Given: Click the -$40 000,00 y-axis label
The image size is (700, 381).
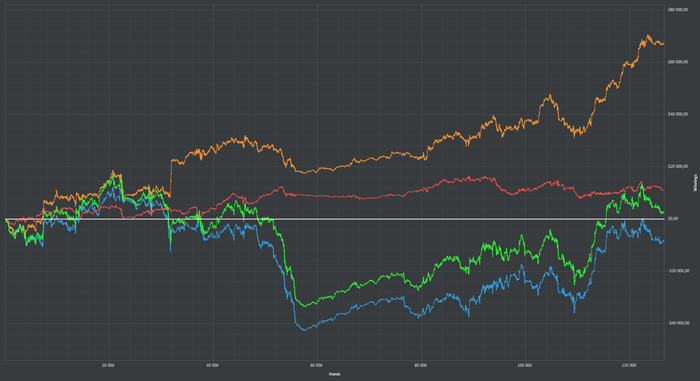Looking at the screenshot, I should (679, 323).
